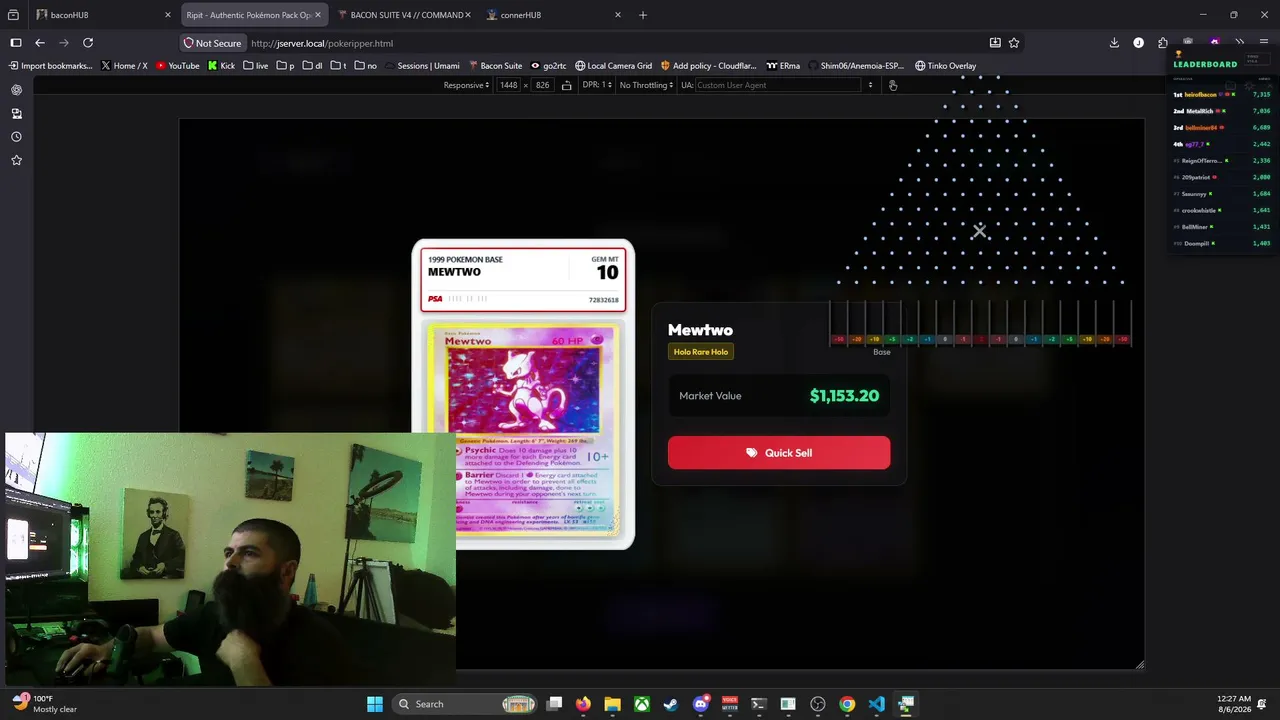Open Google Chrome from the taskbar
The image size is (1280, 720).
[847, 704]
